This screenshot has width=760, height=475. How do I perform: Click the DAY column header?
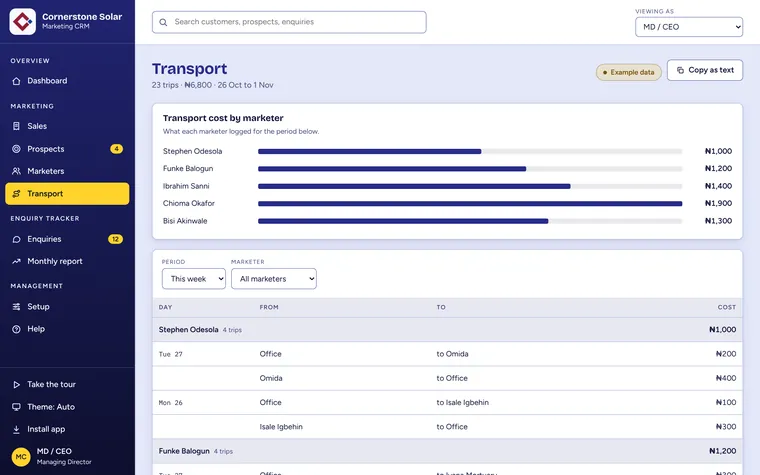coord(165,307)
